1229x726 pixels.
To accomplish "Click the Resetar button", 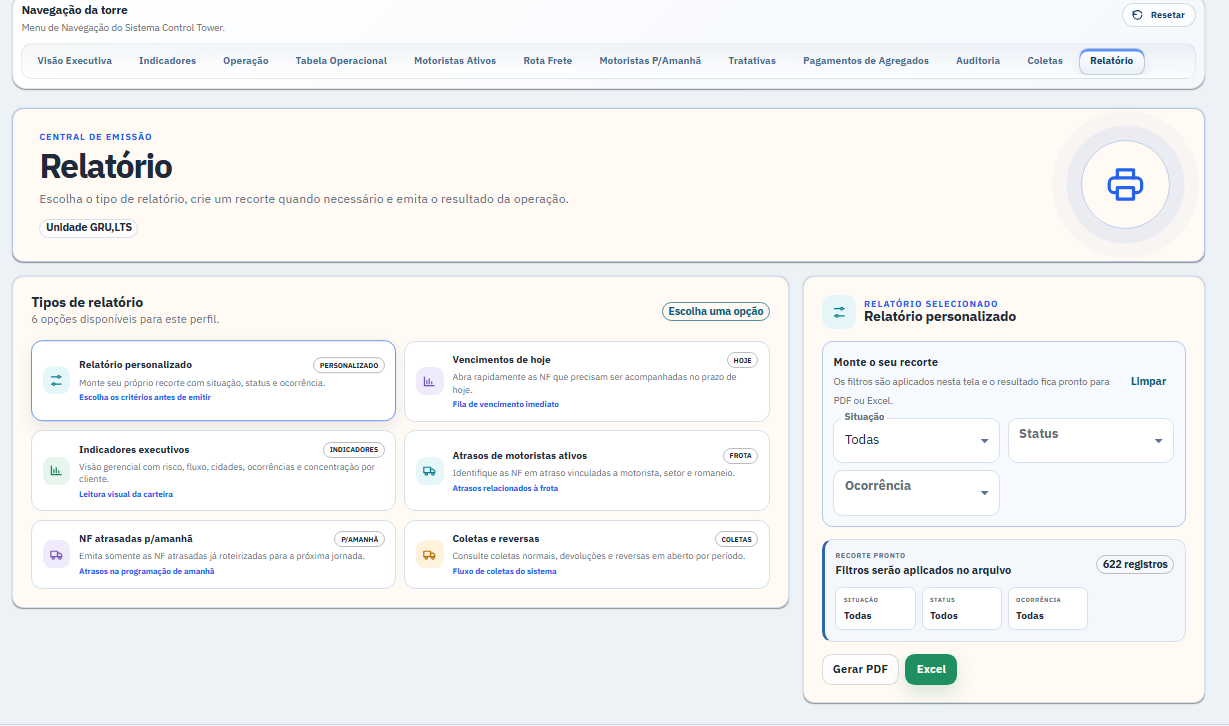I will tap(1159, 15).
